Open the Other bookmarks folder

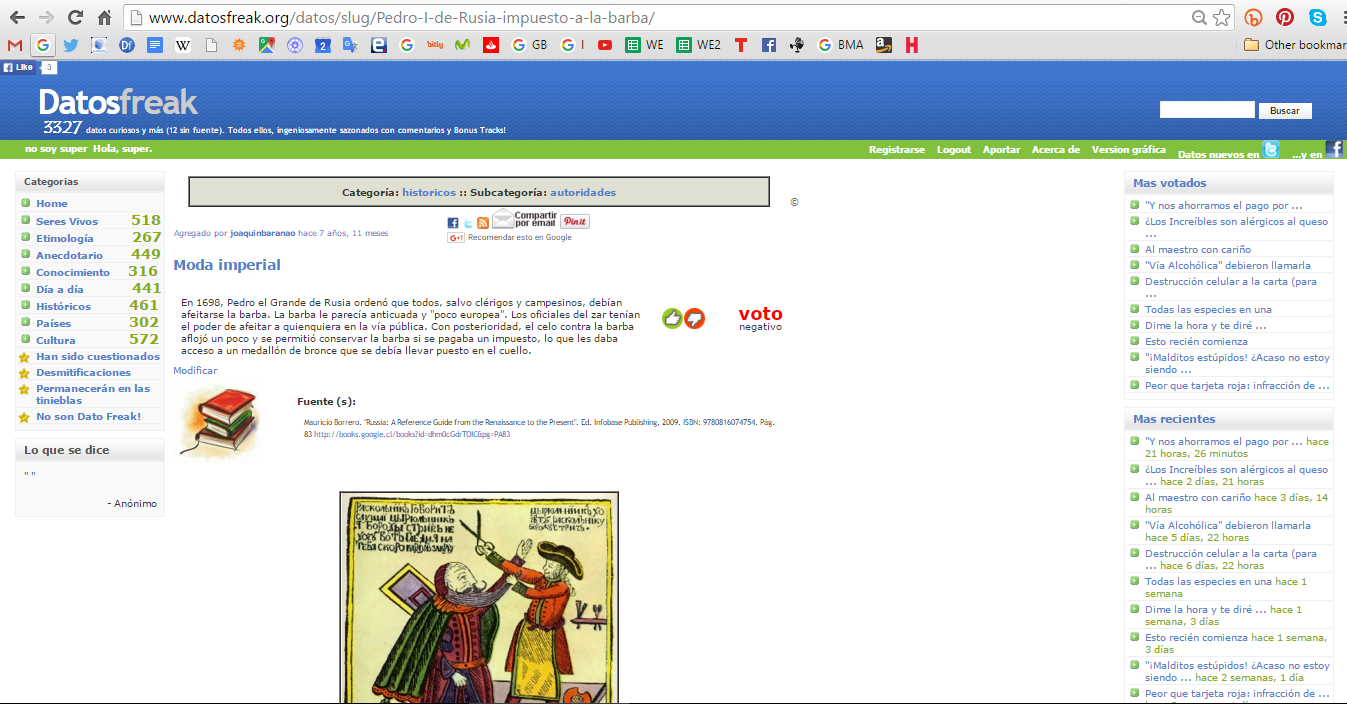[x=1295, y=45]
